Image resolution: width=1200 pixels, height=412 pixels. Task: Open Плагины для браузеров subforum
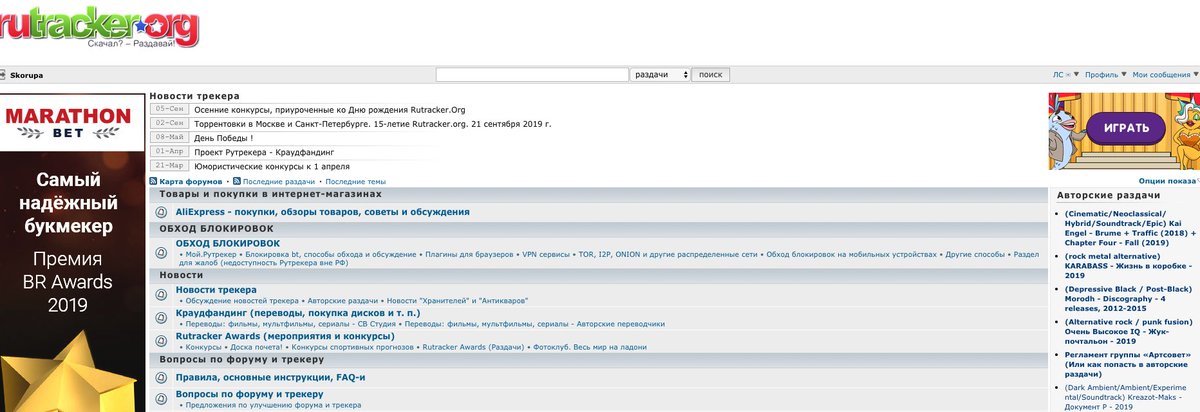pos(469,255)
